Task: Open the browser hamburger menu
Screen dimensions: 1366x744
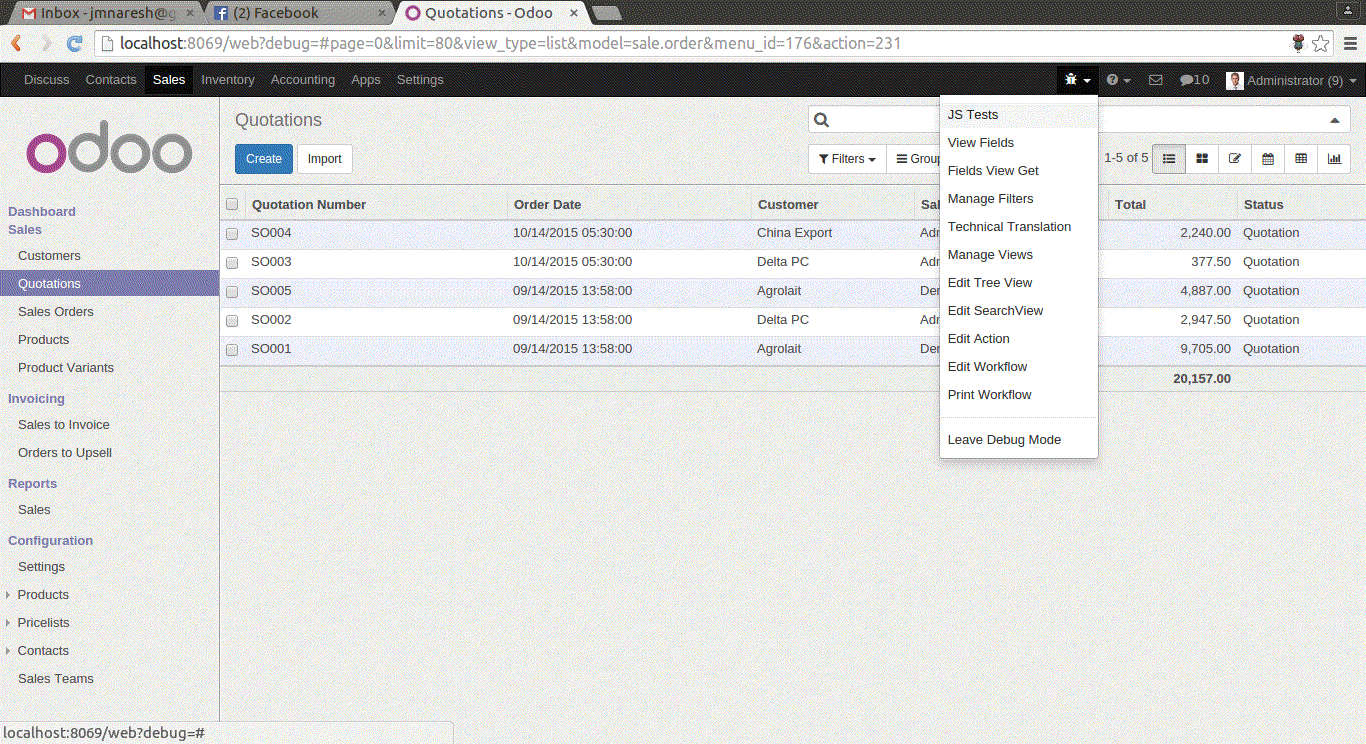Action: (1349, 43)
